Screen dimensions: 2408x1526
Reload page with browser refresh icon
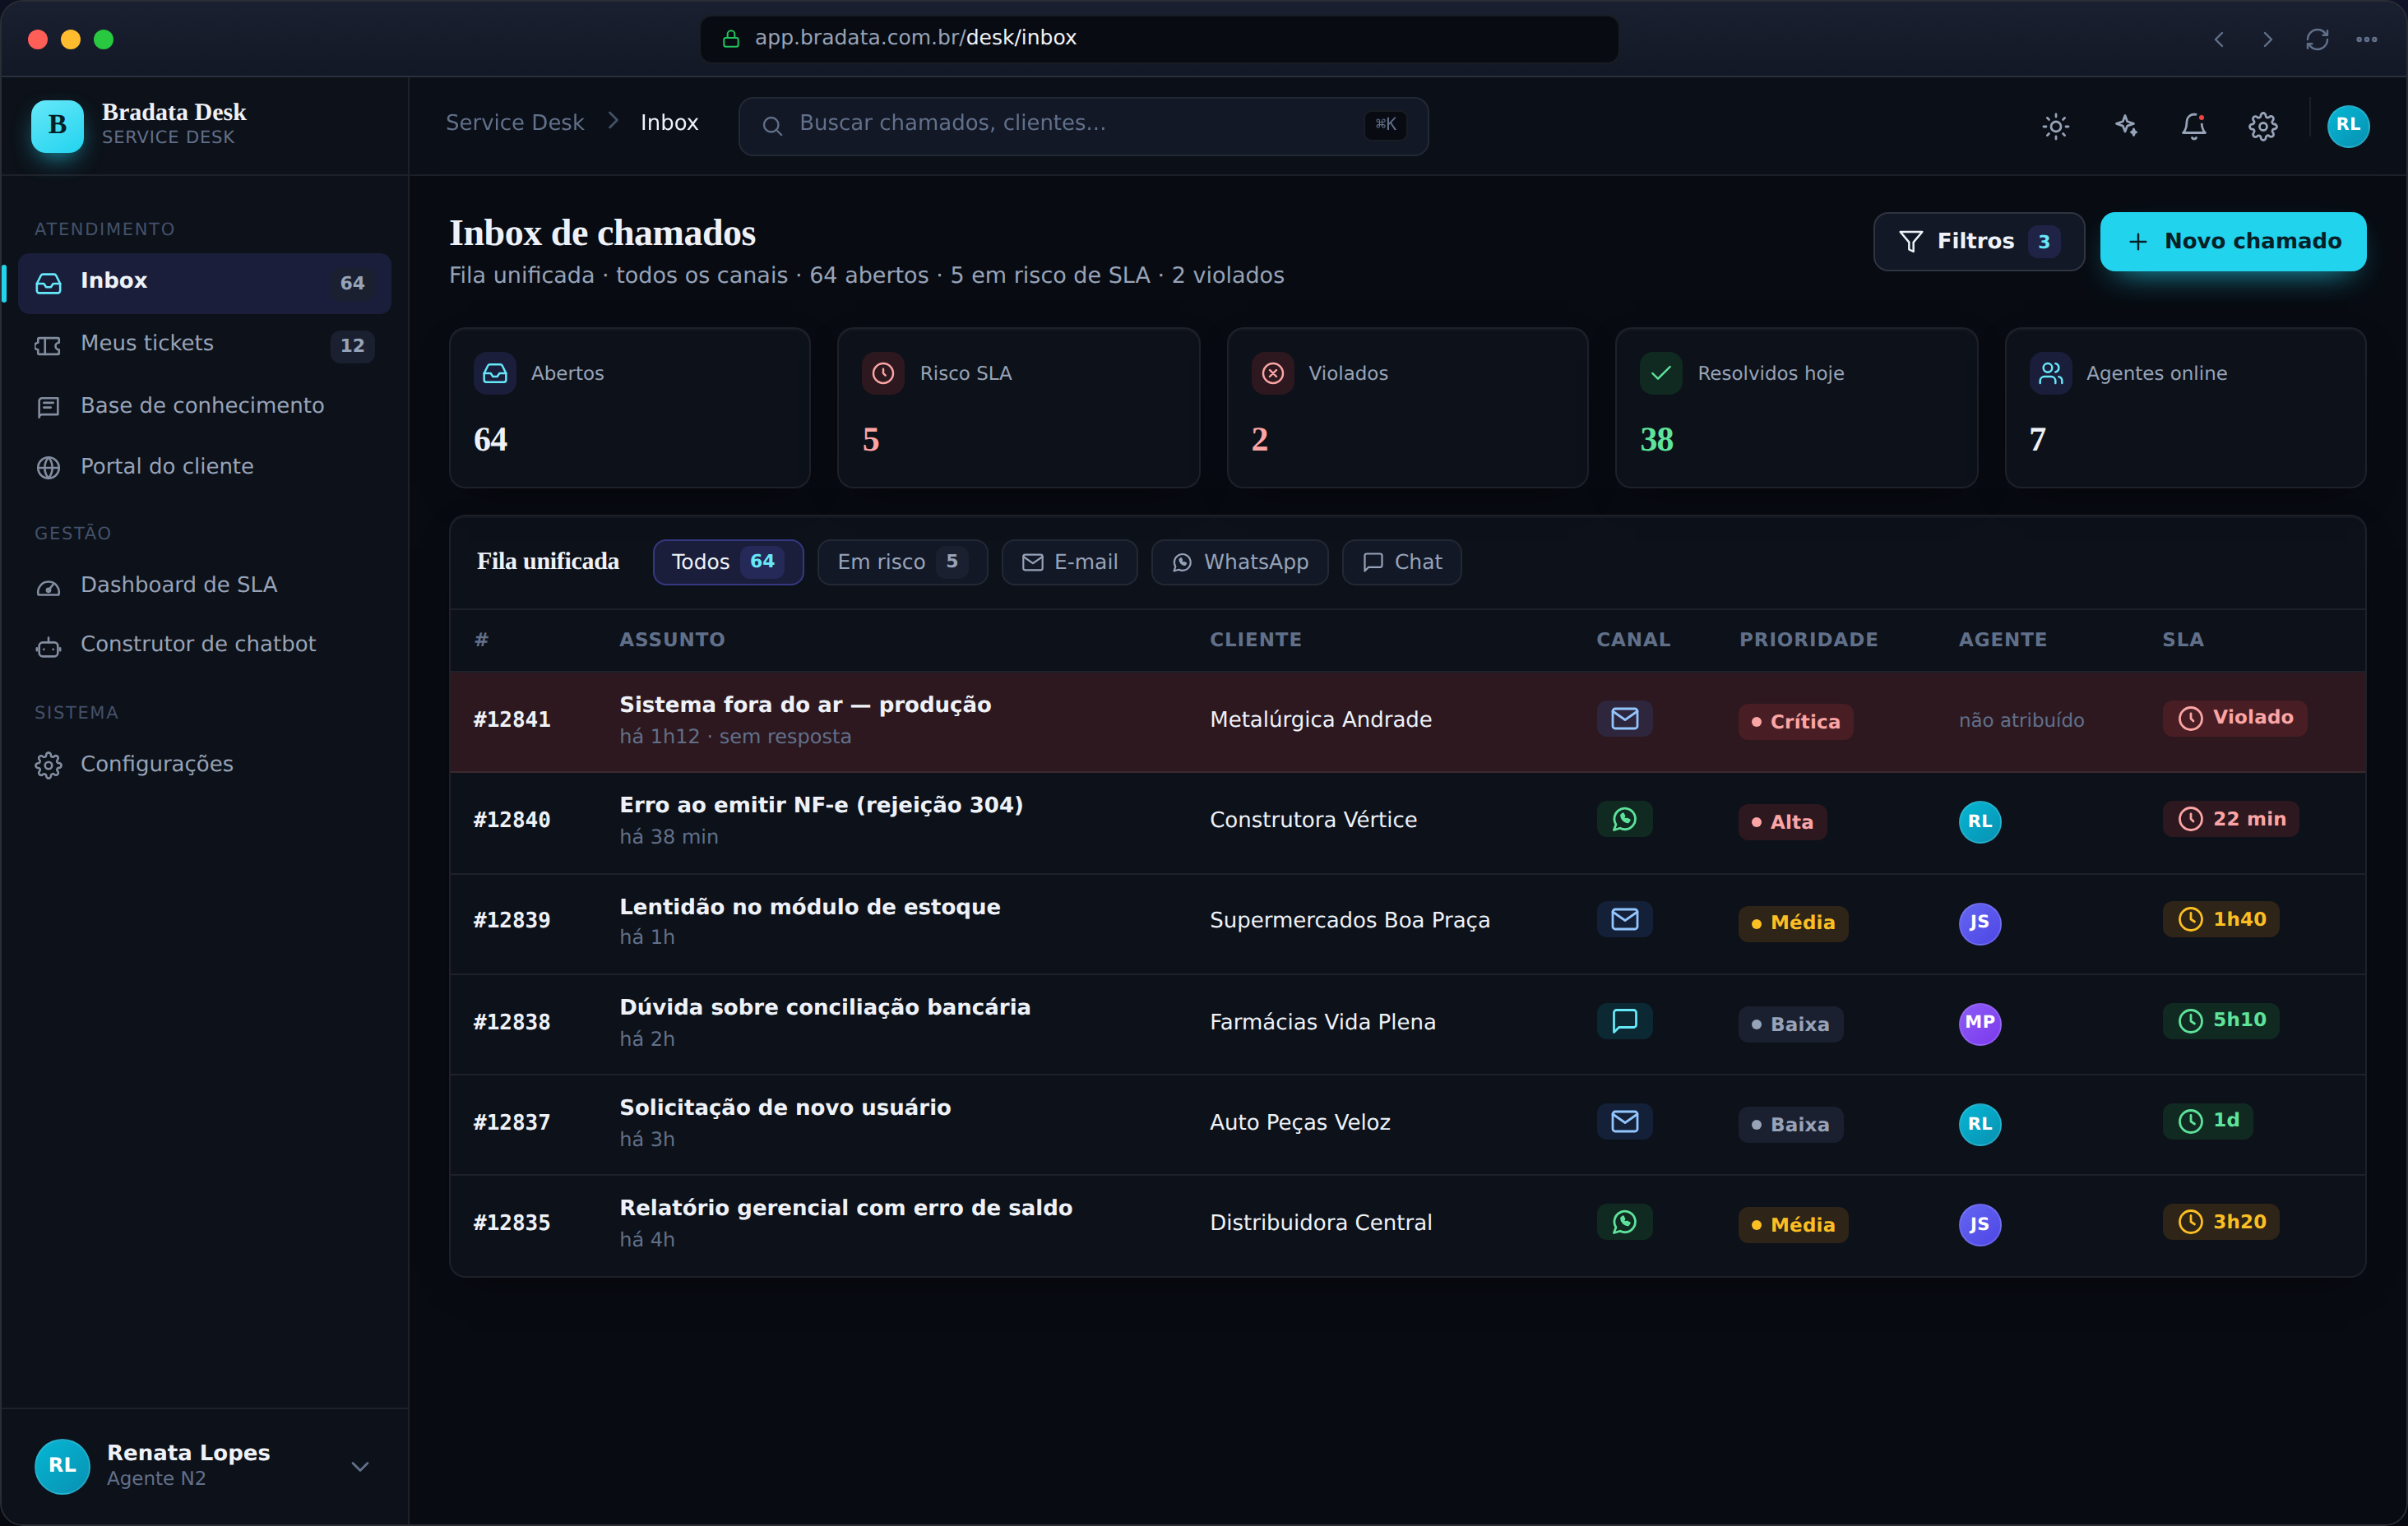[x=2317, y=39]
